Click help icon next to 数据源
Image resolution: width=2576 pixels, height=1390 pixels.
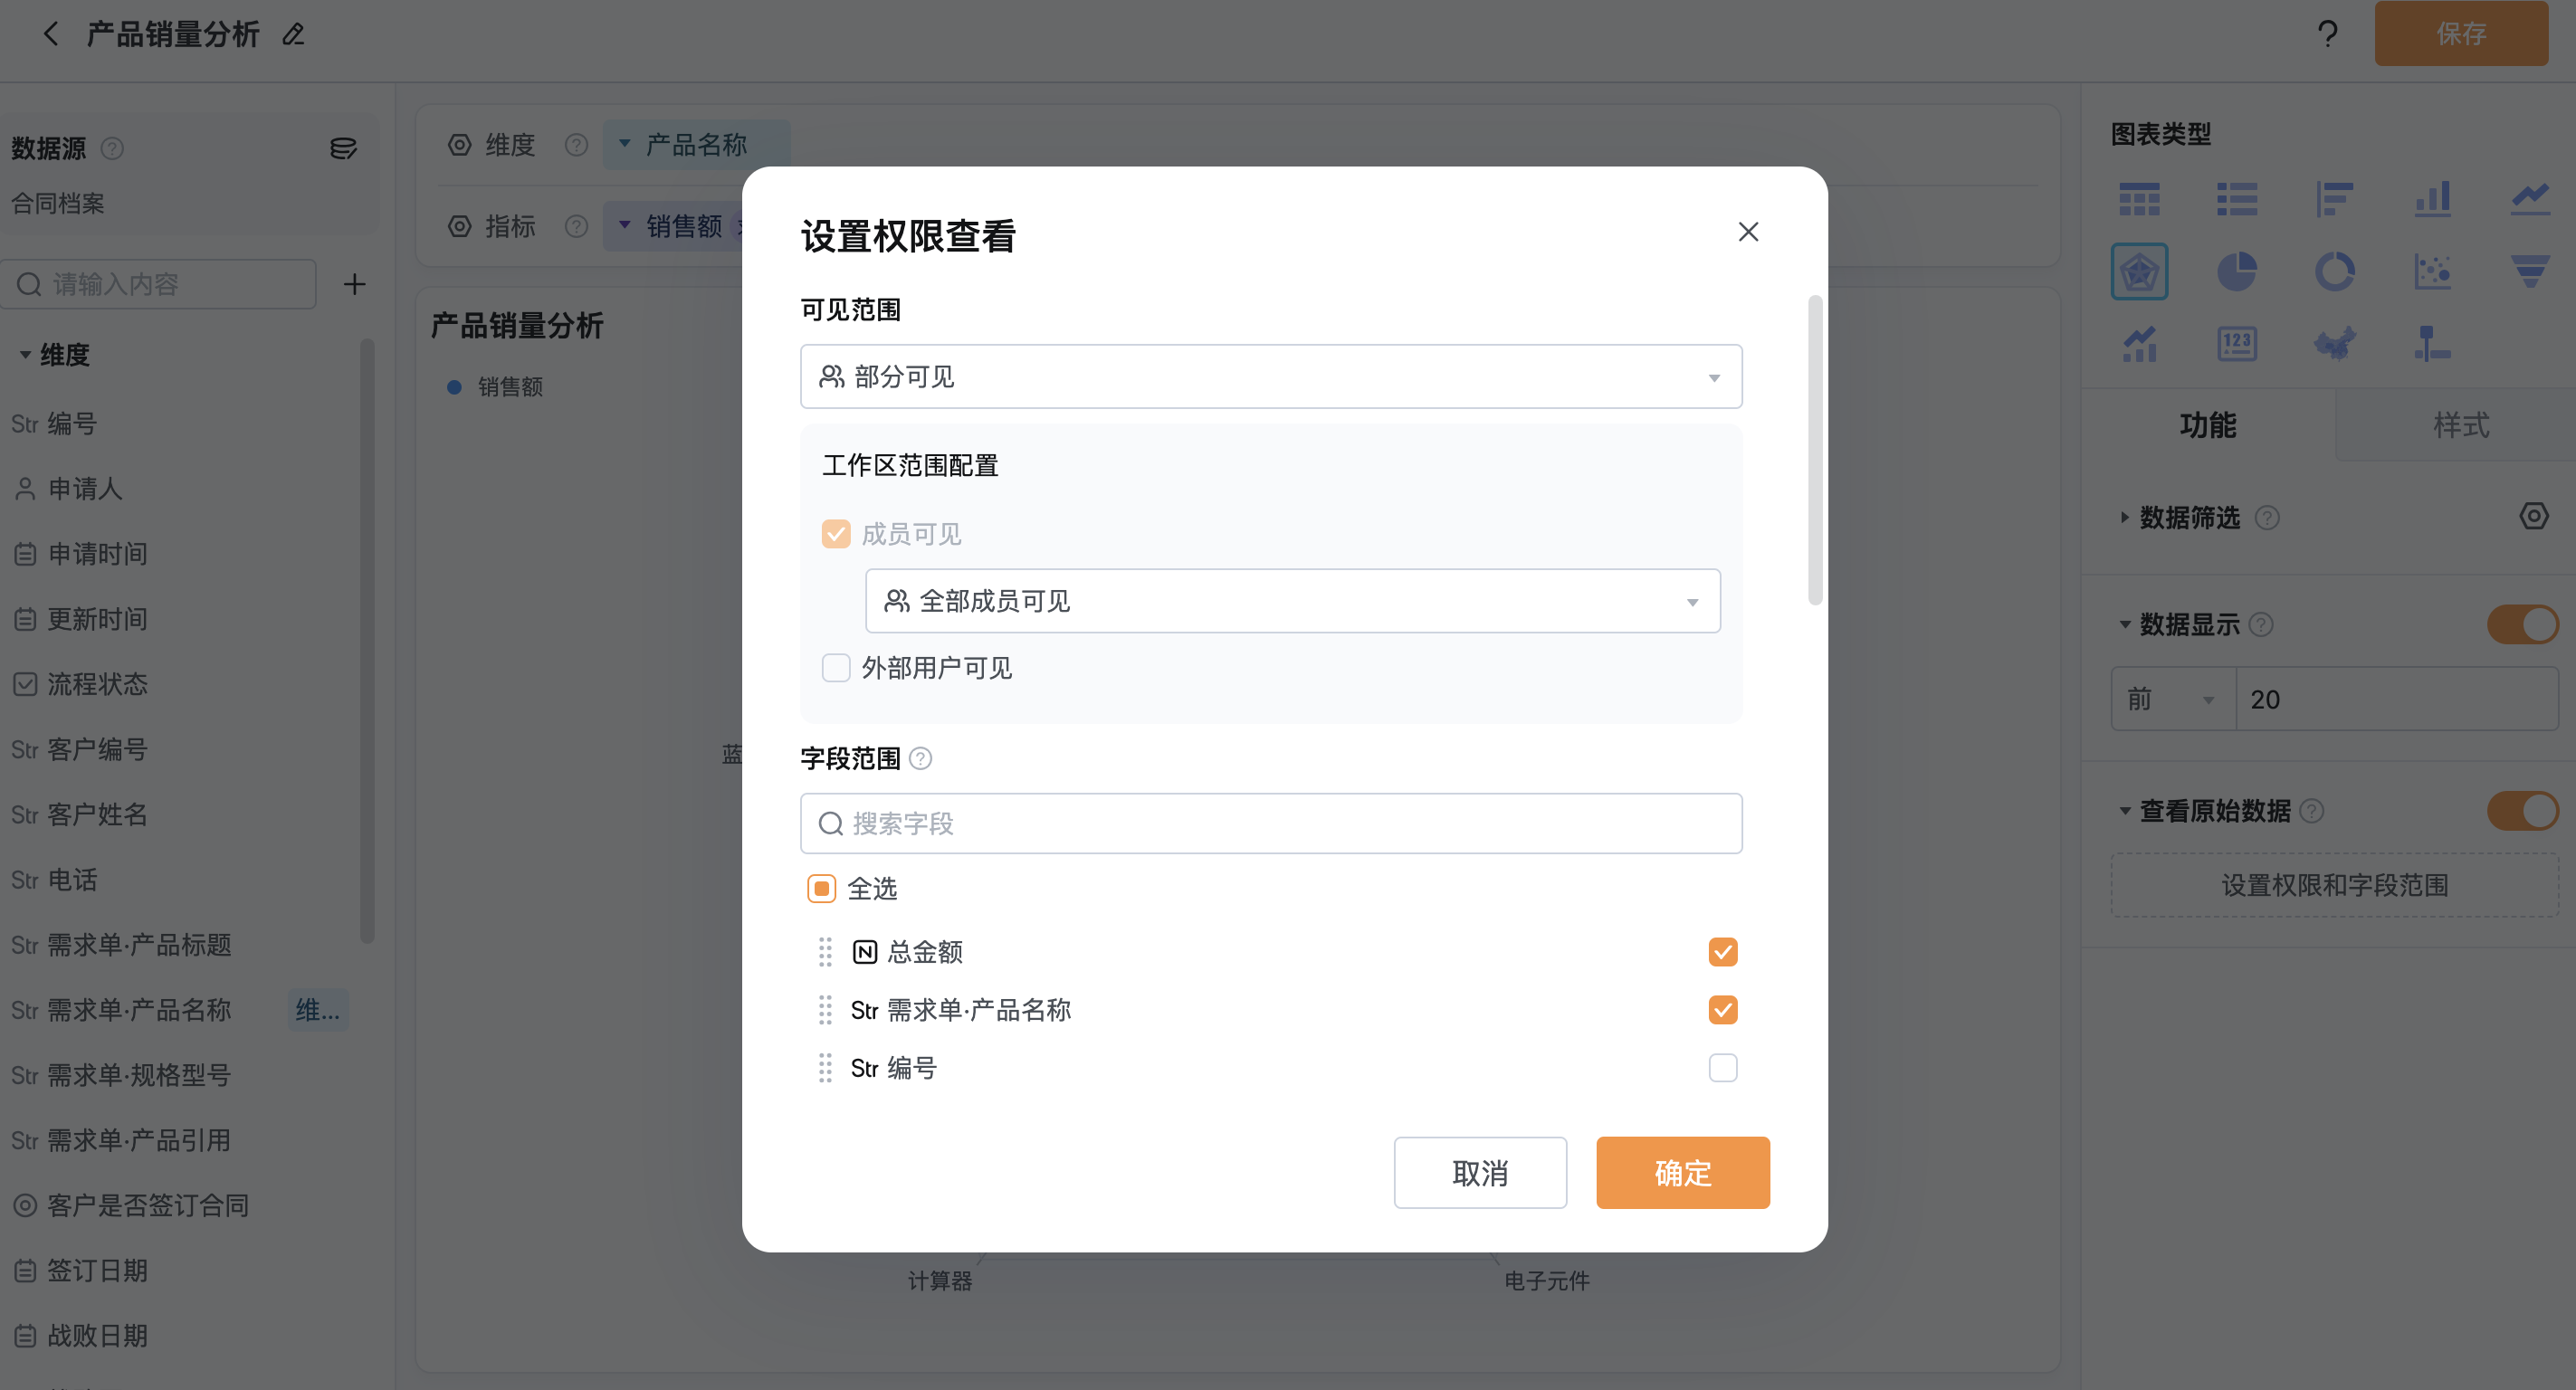112,148
